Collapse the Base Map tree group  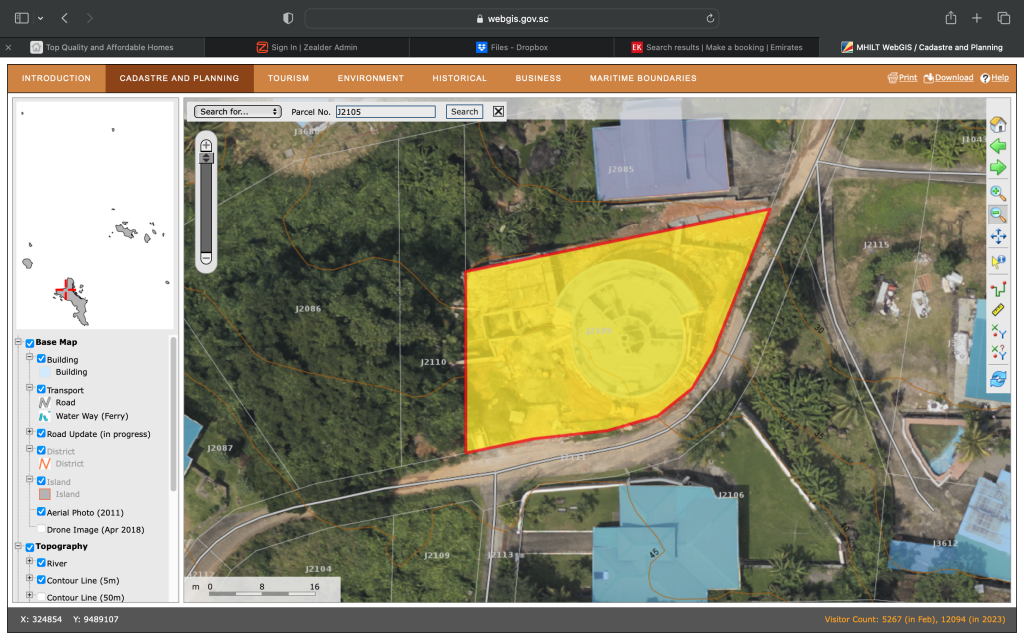(18, 343)
